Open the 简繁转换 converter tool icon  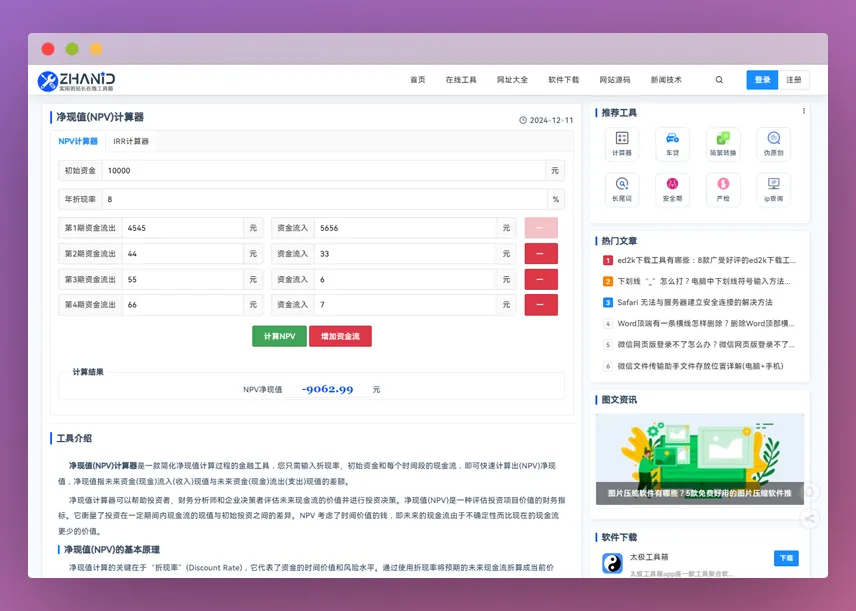(x=723, y=144)
